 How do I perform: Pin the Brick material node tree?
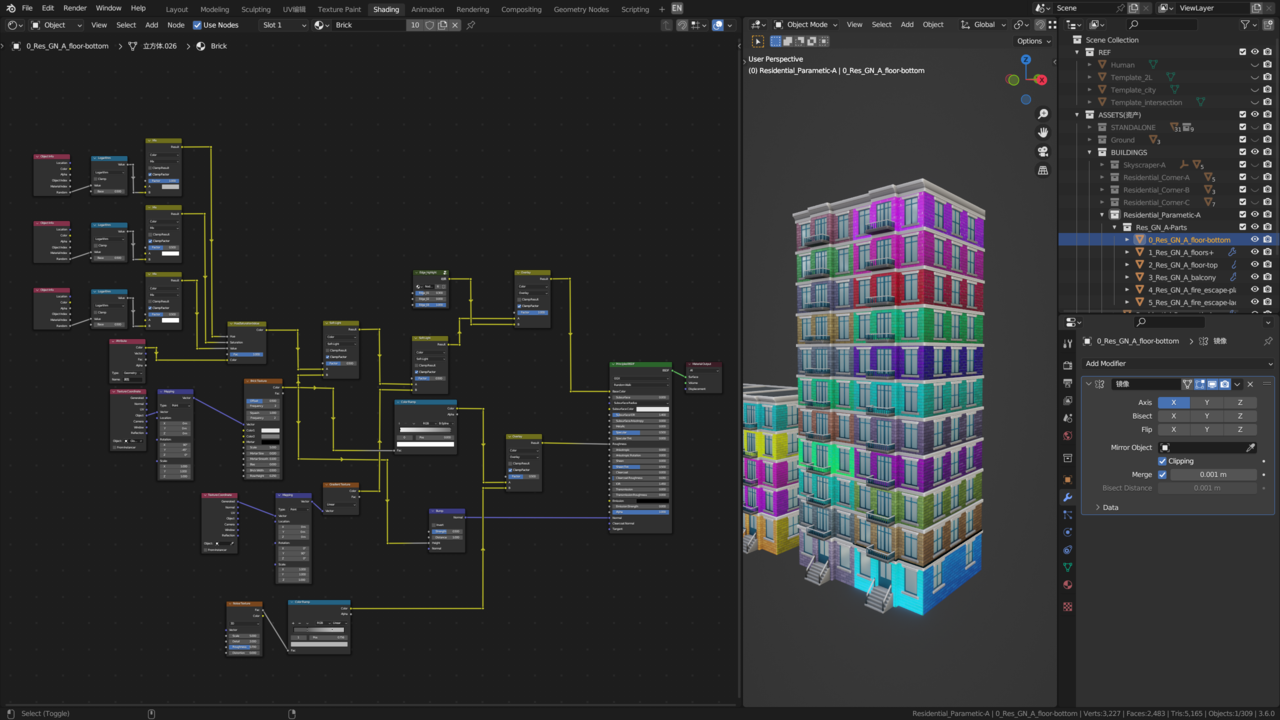tap(471, 25)
